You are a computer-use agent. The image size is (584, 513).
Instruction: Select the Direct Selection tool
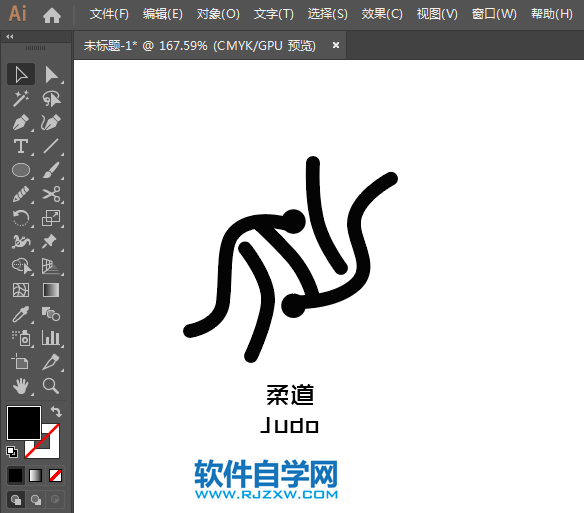51,74
